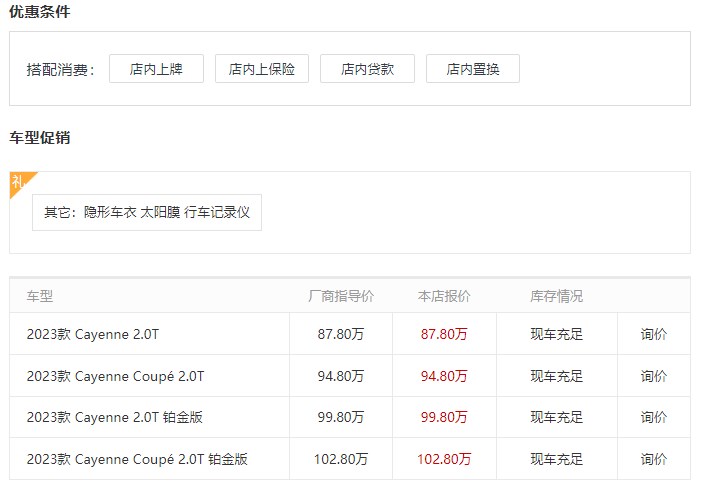Click the 车型 column header

click(40, 296)
